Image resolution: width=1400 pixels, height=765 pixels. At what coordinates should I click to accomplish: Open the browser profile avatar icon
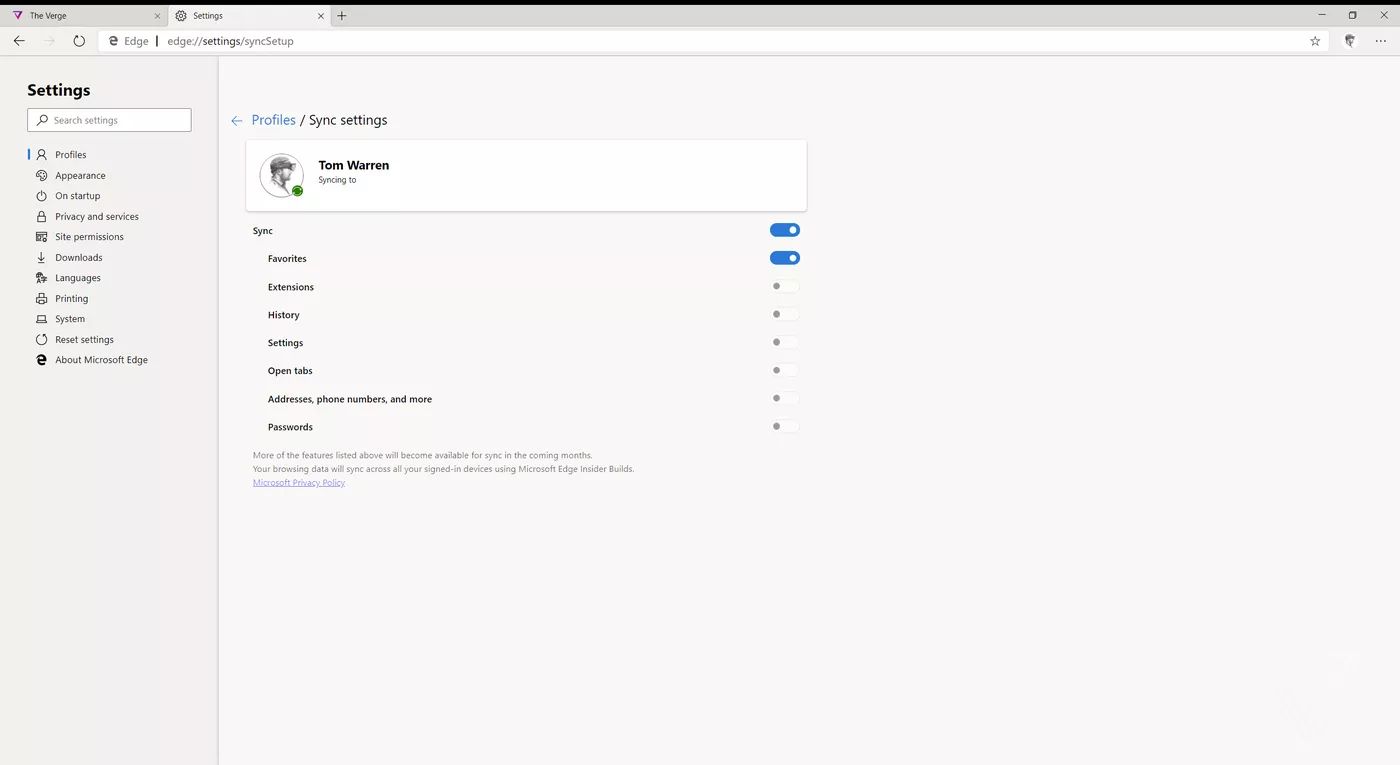1349,41
